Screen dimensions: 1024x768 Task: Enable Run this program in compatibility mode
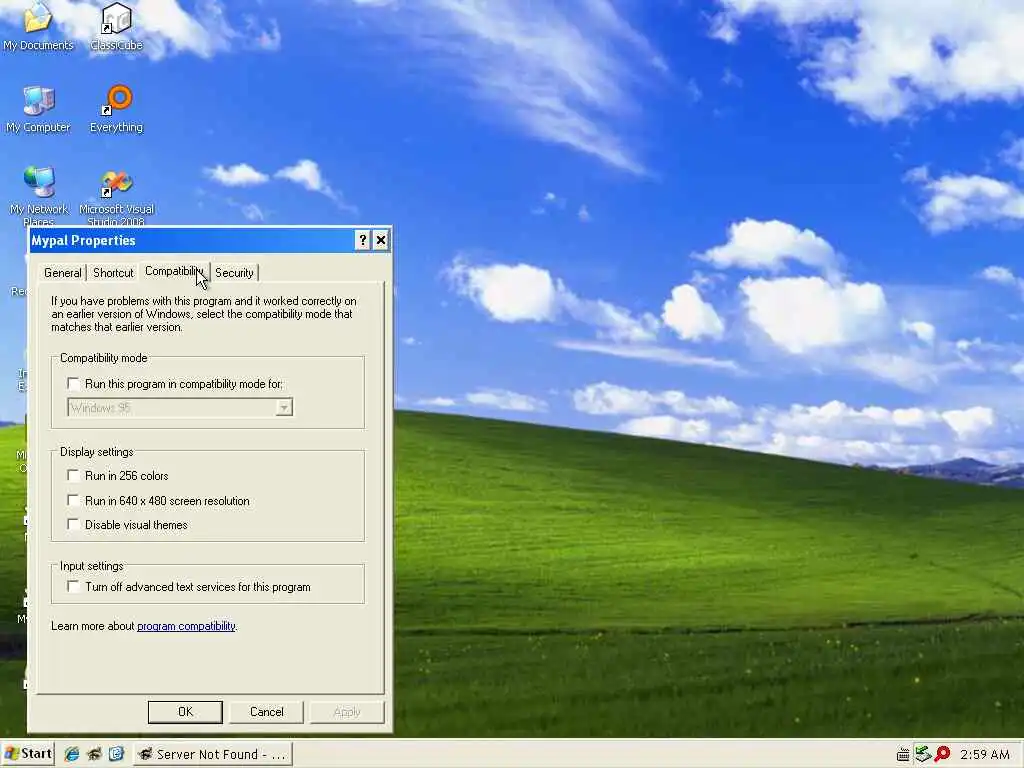(x=73, y=384)
